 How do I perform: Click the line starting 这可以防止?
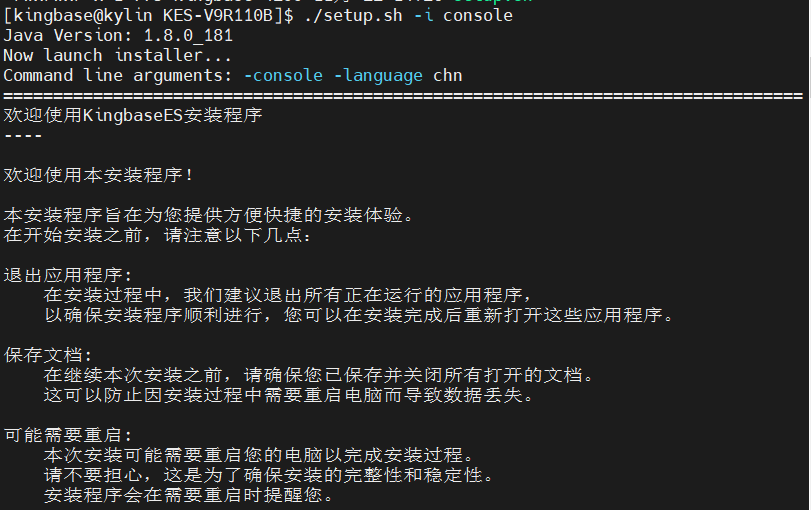coord(289,395)
